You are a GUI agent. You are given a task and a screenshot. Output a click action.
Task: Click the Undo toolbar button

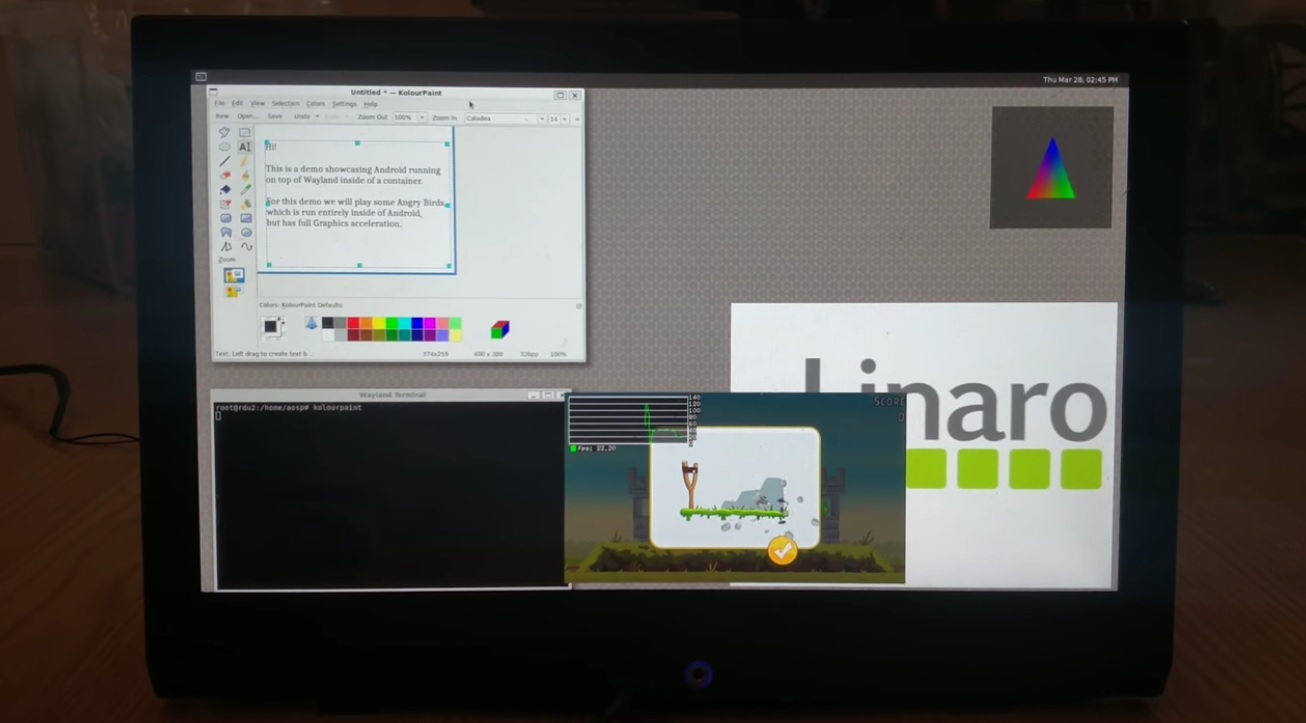301,117
